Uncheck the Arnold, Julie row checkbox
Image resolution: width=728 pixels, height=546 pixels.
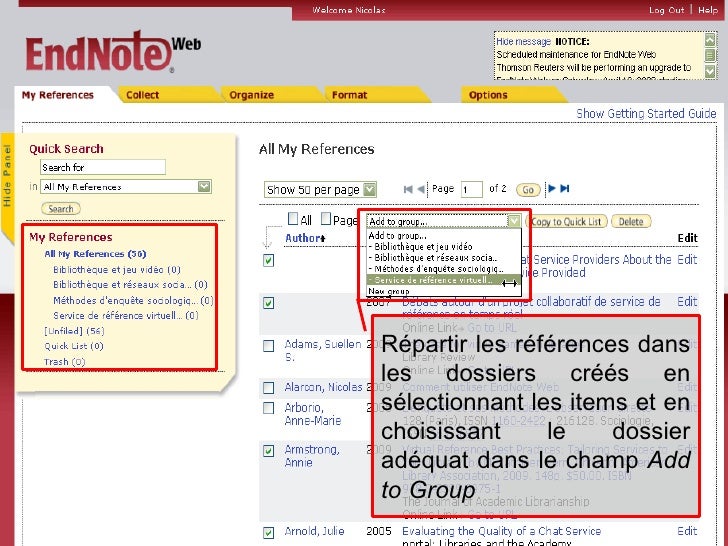click(x=268, y=533)
